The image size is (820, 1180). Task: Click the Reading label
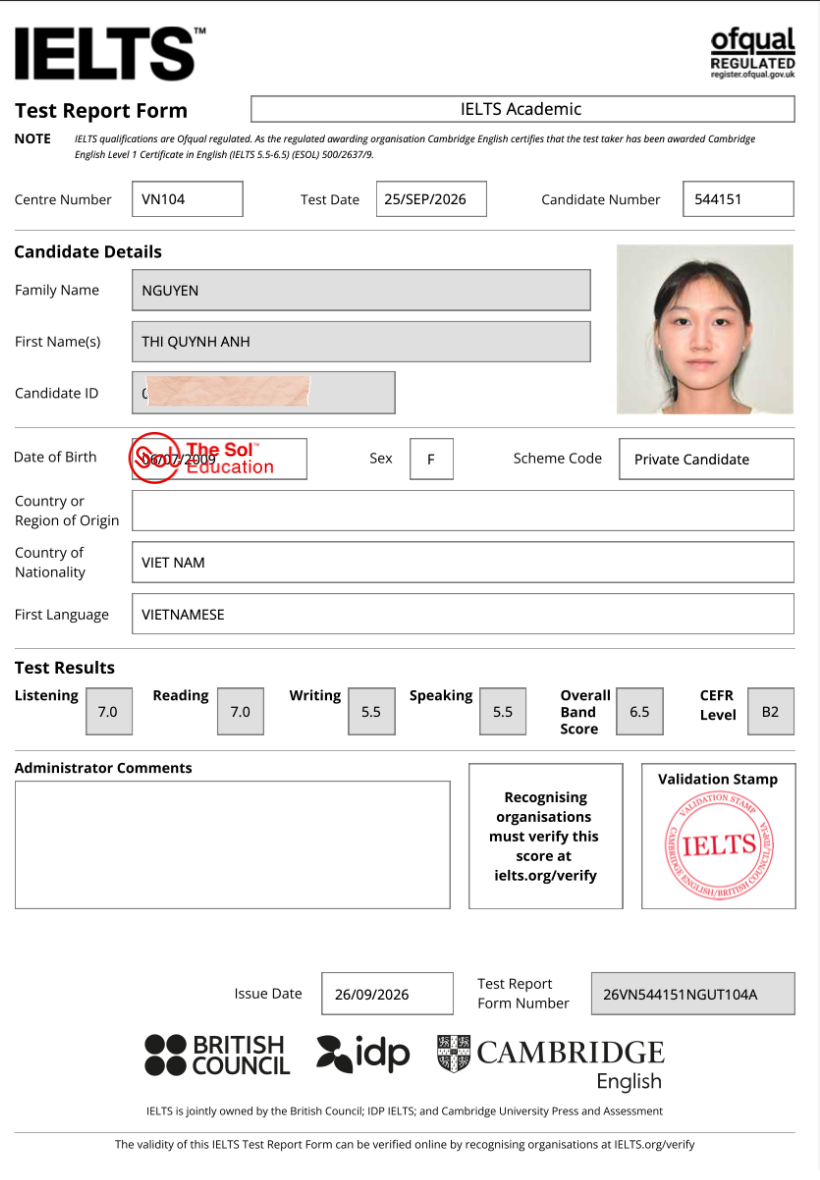coord(181,695)
